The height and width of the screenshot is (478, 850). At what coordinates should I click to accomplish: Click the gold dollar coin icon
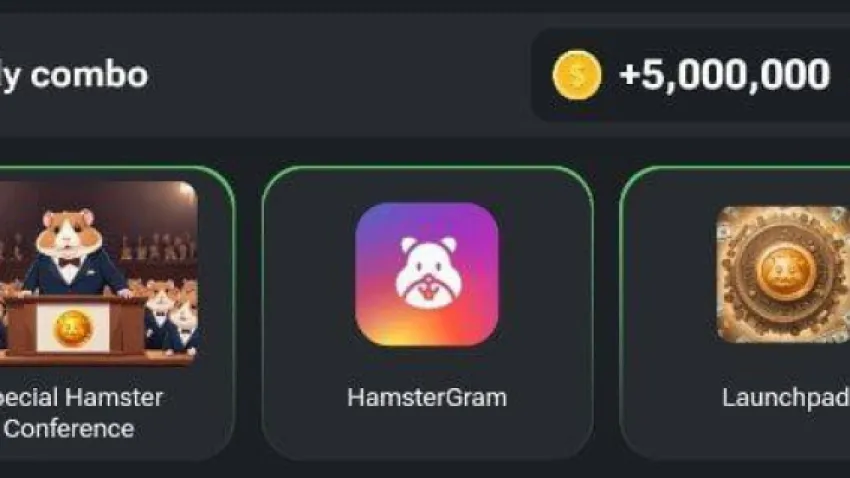(x=576, y=75)
